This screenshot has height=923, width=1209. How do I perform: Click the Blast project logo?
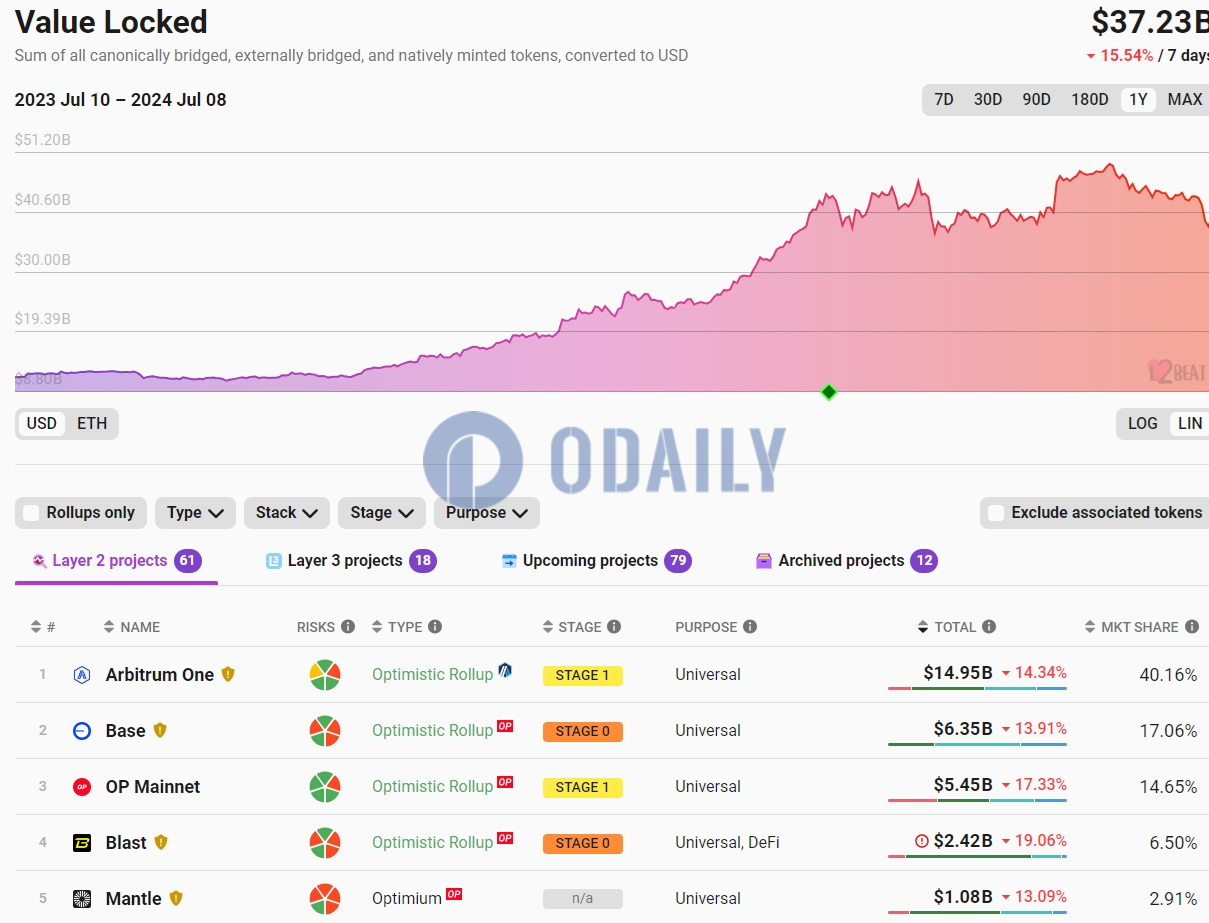82,843
